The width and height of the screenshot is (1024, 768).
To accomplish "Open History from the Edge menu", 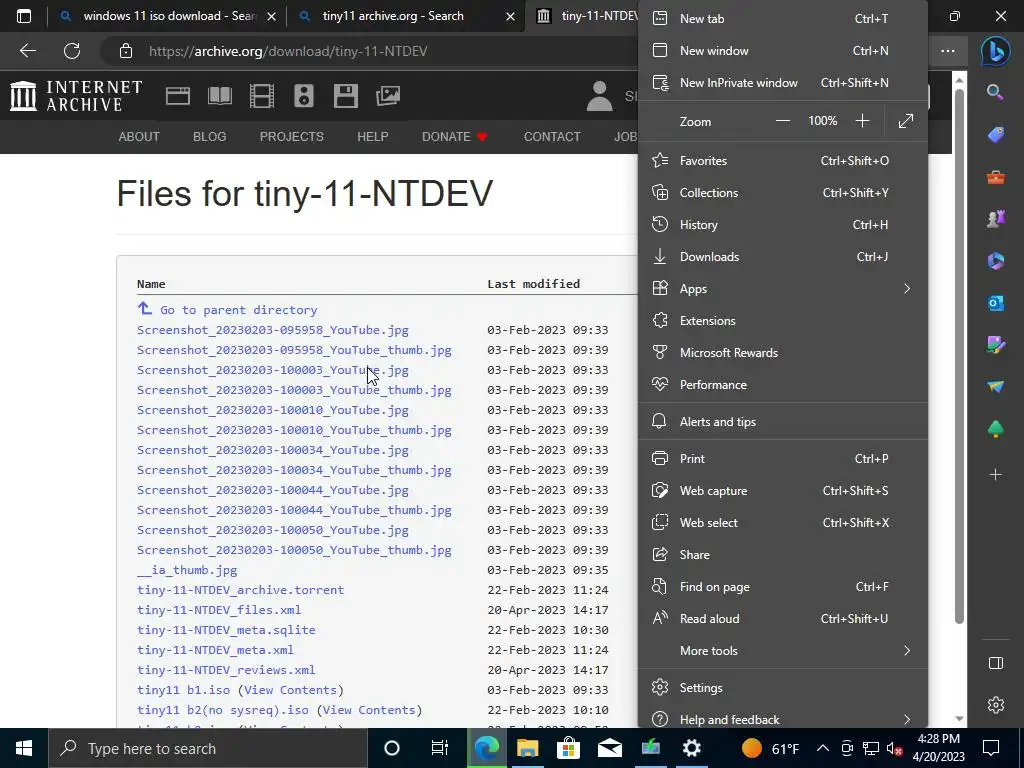I will (x=782, y=225).
